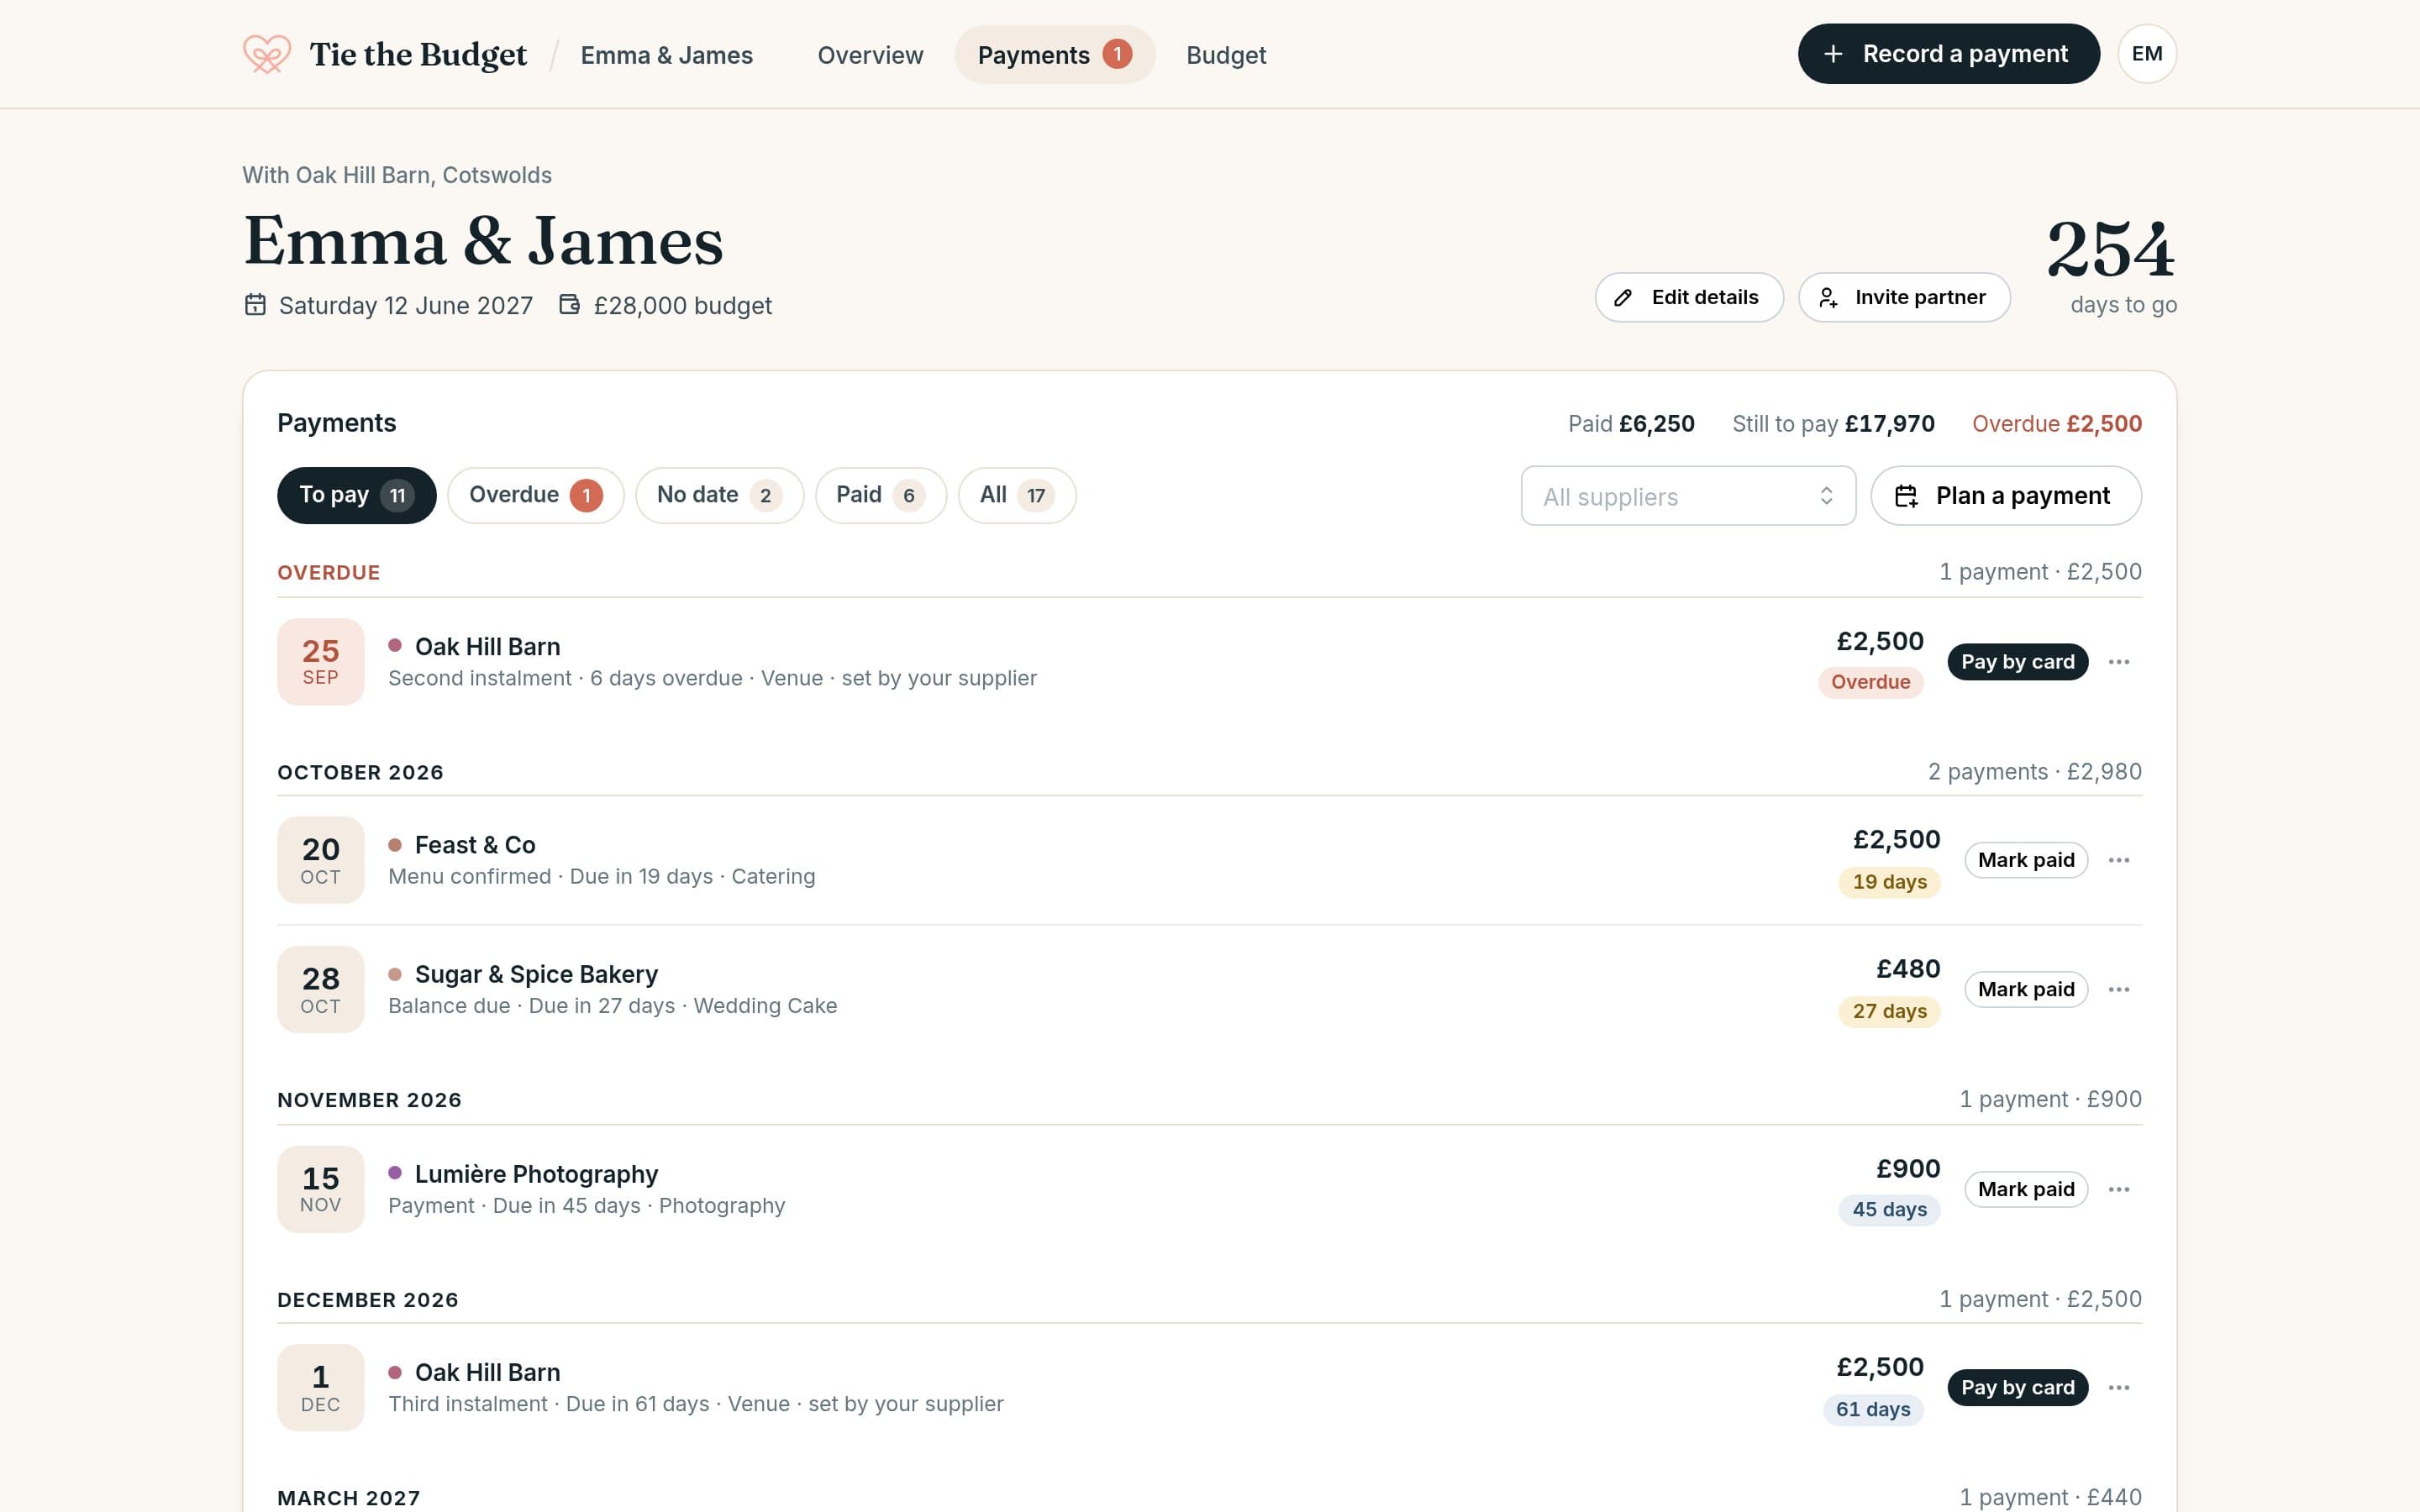
Task: Click the Emma & James breadcrumb link
Action: tap(666, 55)
